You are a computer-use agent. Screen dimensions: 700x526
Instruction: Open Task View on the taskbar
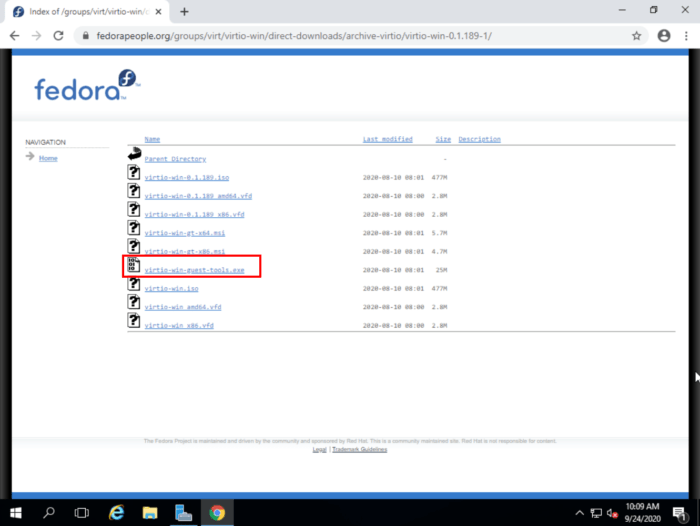[82, 513]
